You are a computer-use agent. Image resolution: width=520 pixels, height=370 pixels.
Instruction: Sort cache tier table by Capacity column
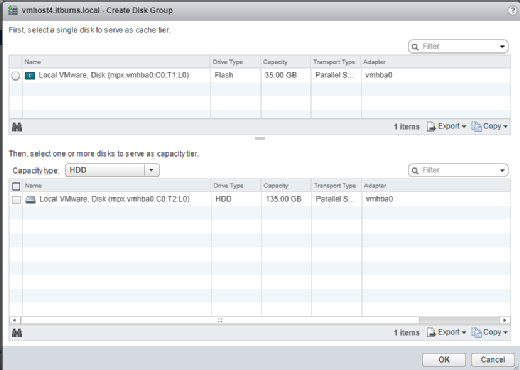286,62
